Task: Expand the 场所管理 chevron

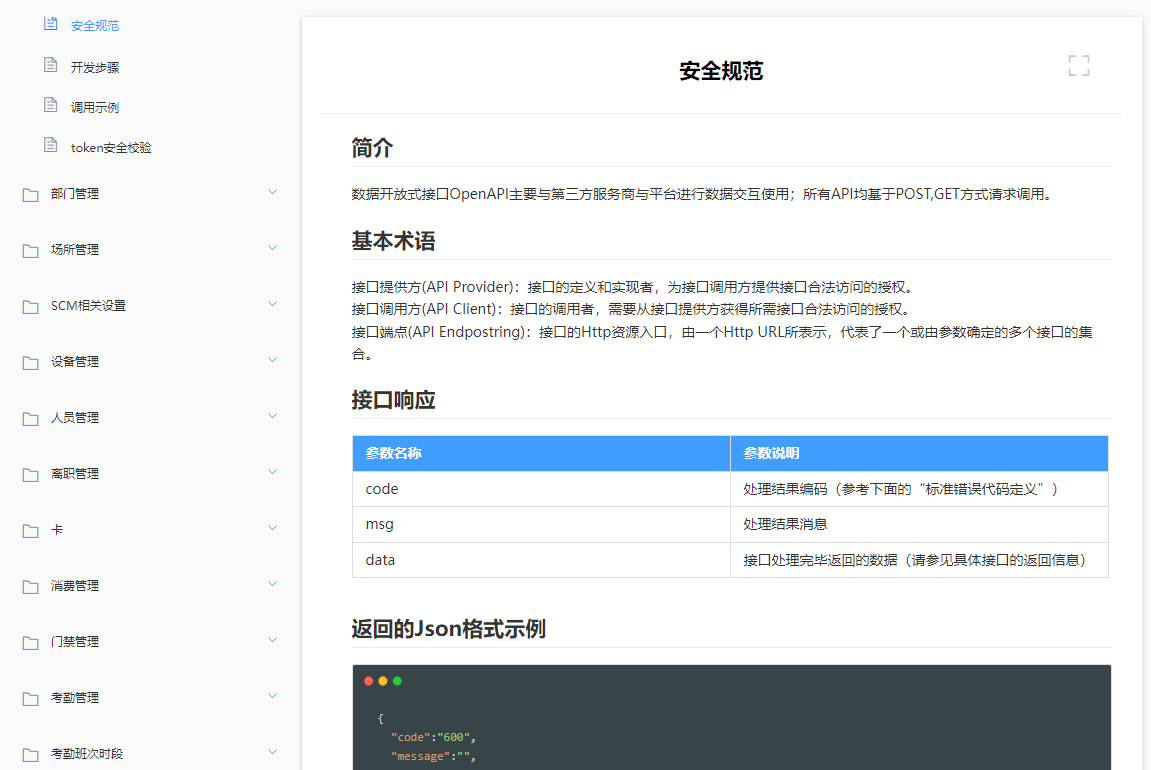Action: (x=272, y=248)
